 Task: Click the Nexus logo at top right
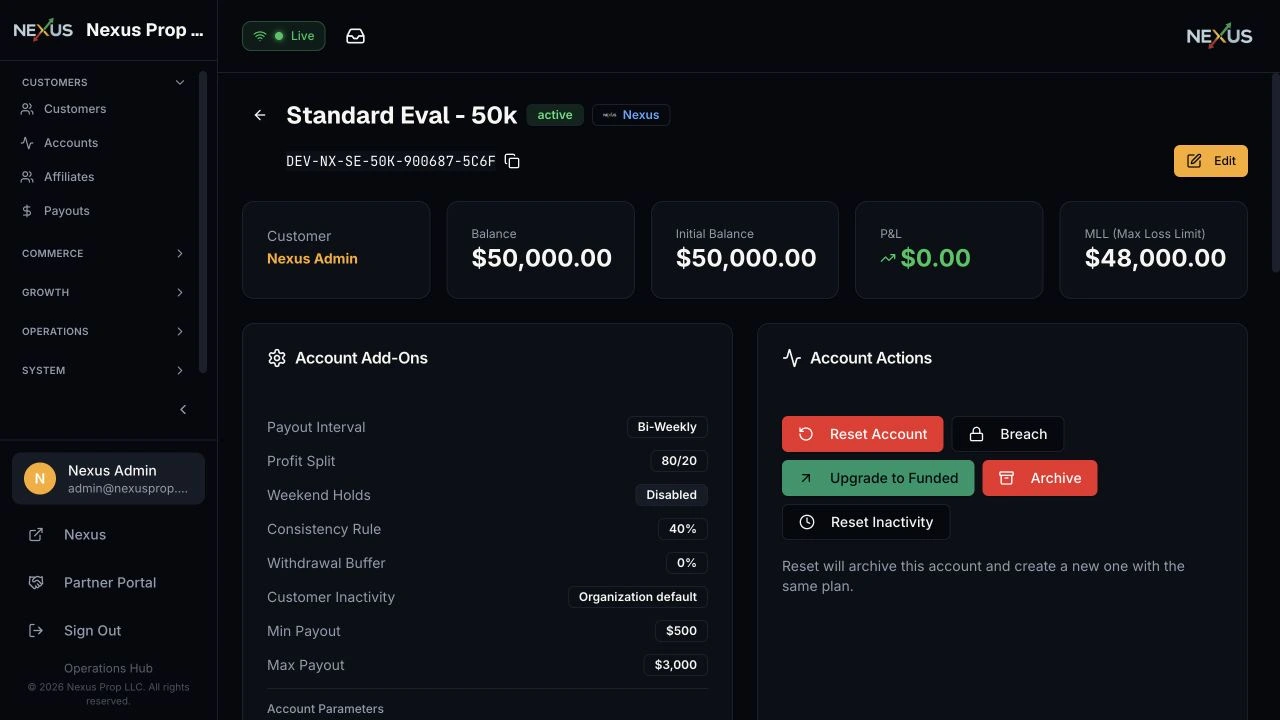[x=1219, y=36]
